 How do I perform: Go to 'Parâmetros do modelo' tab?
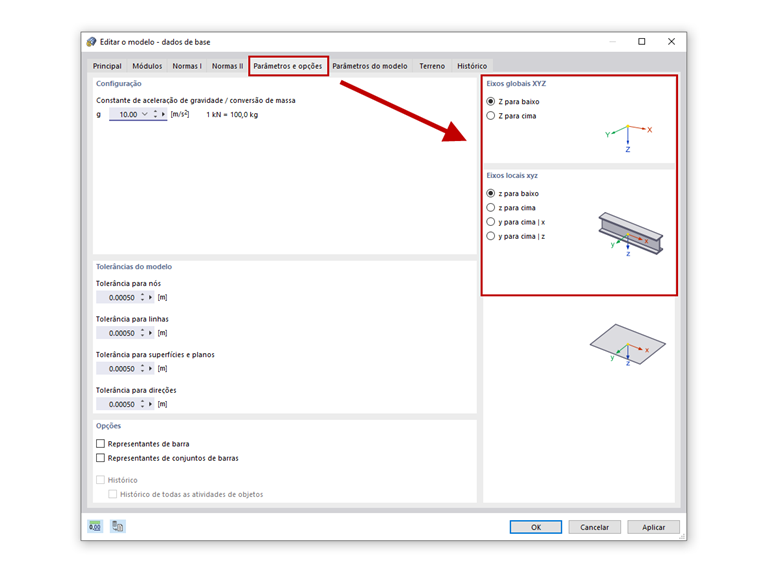[x=370, y=66]
